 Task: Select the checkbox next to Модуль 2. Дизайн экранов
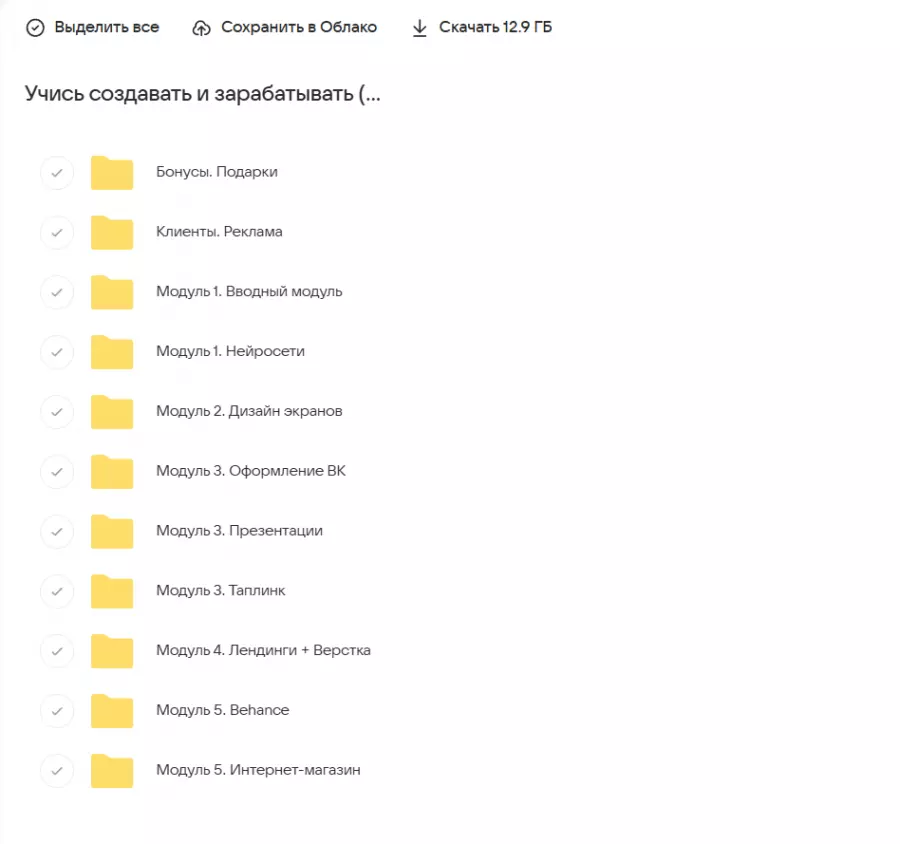[57, 412]
